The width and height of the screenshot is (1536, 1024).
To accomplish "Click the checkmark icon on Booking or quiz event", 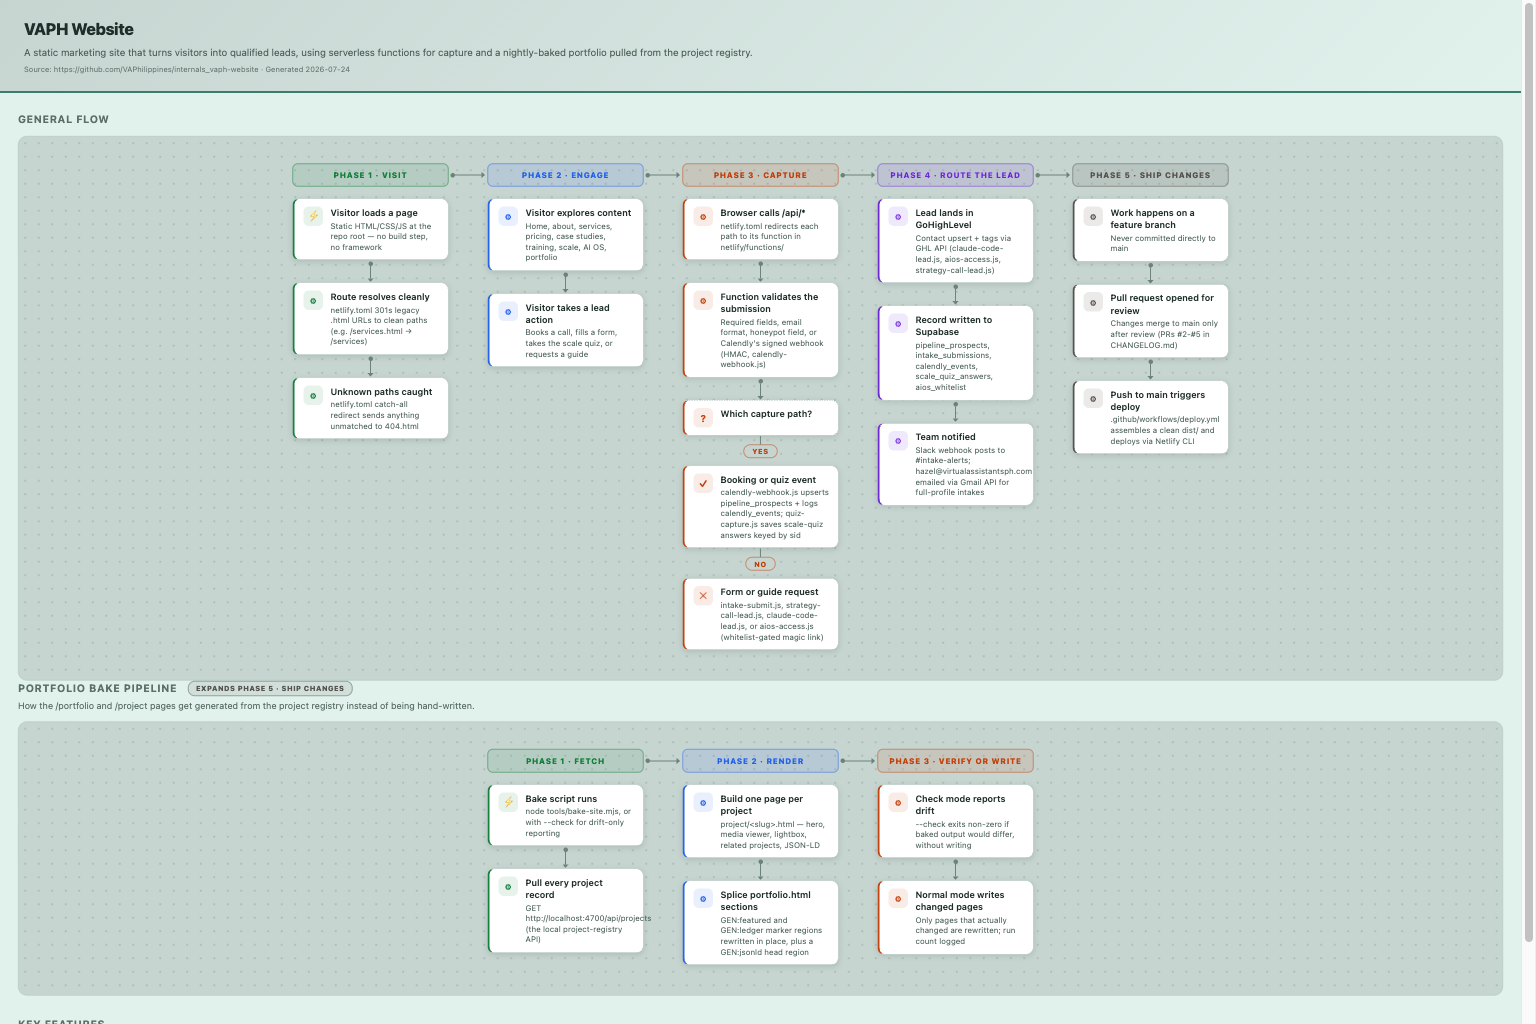I will click(703, 483).
